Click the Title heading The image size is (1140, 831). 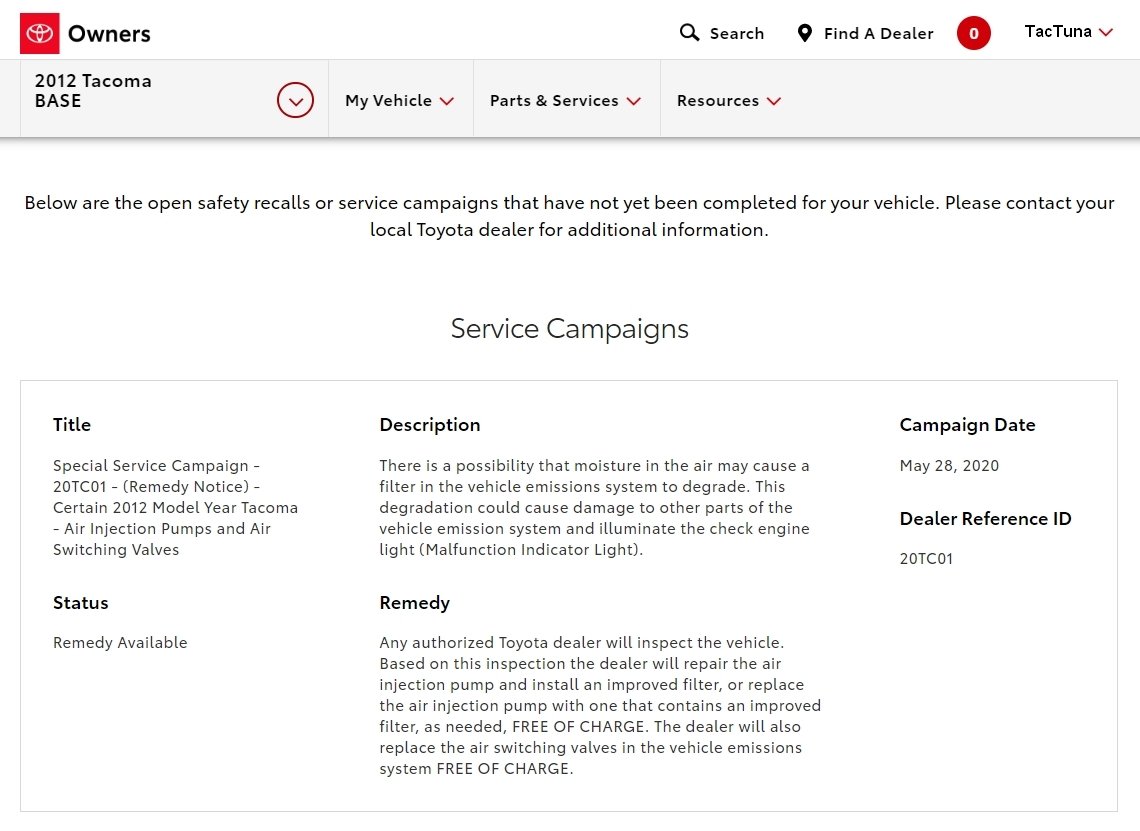coord(71,425)
